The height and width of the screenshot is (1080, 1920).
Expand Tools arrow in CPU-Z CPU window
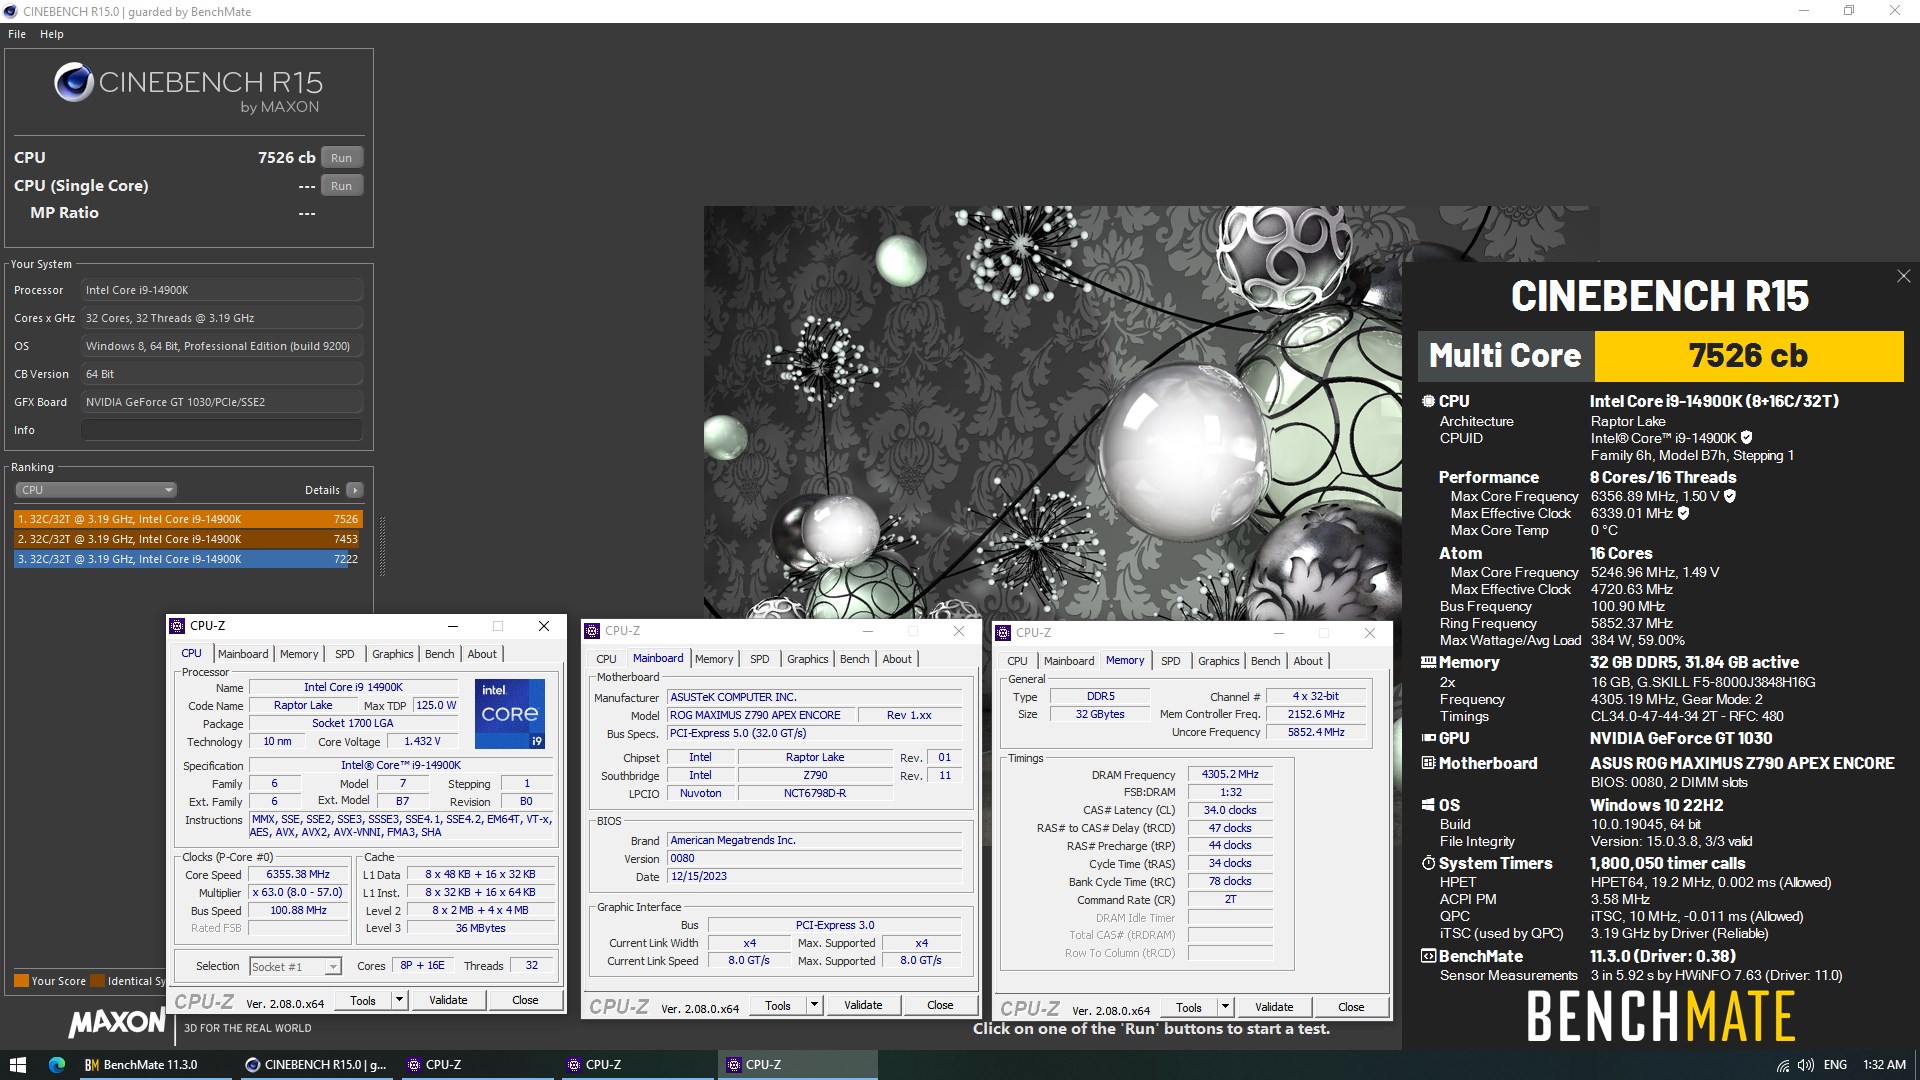(399, 1000)
